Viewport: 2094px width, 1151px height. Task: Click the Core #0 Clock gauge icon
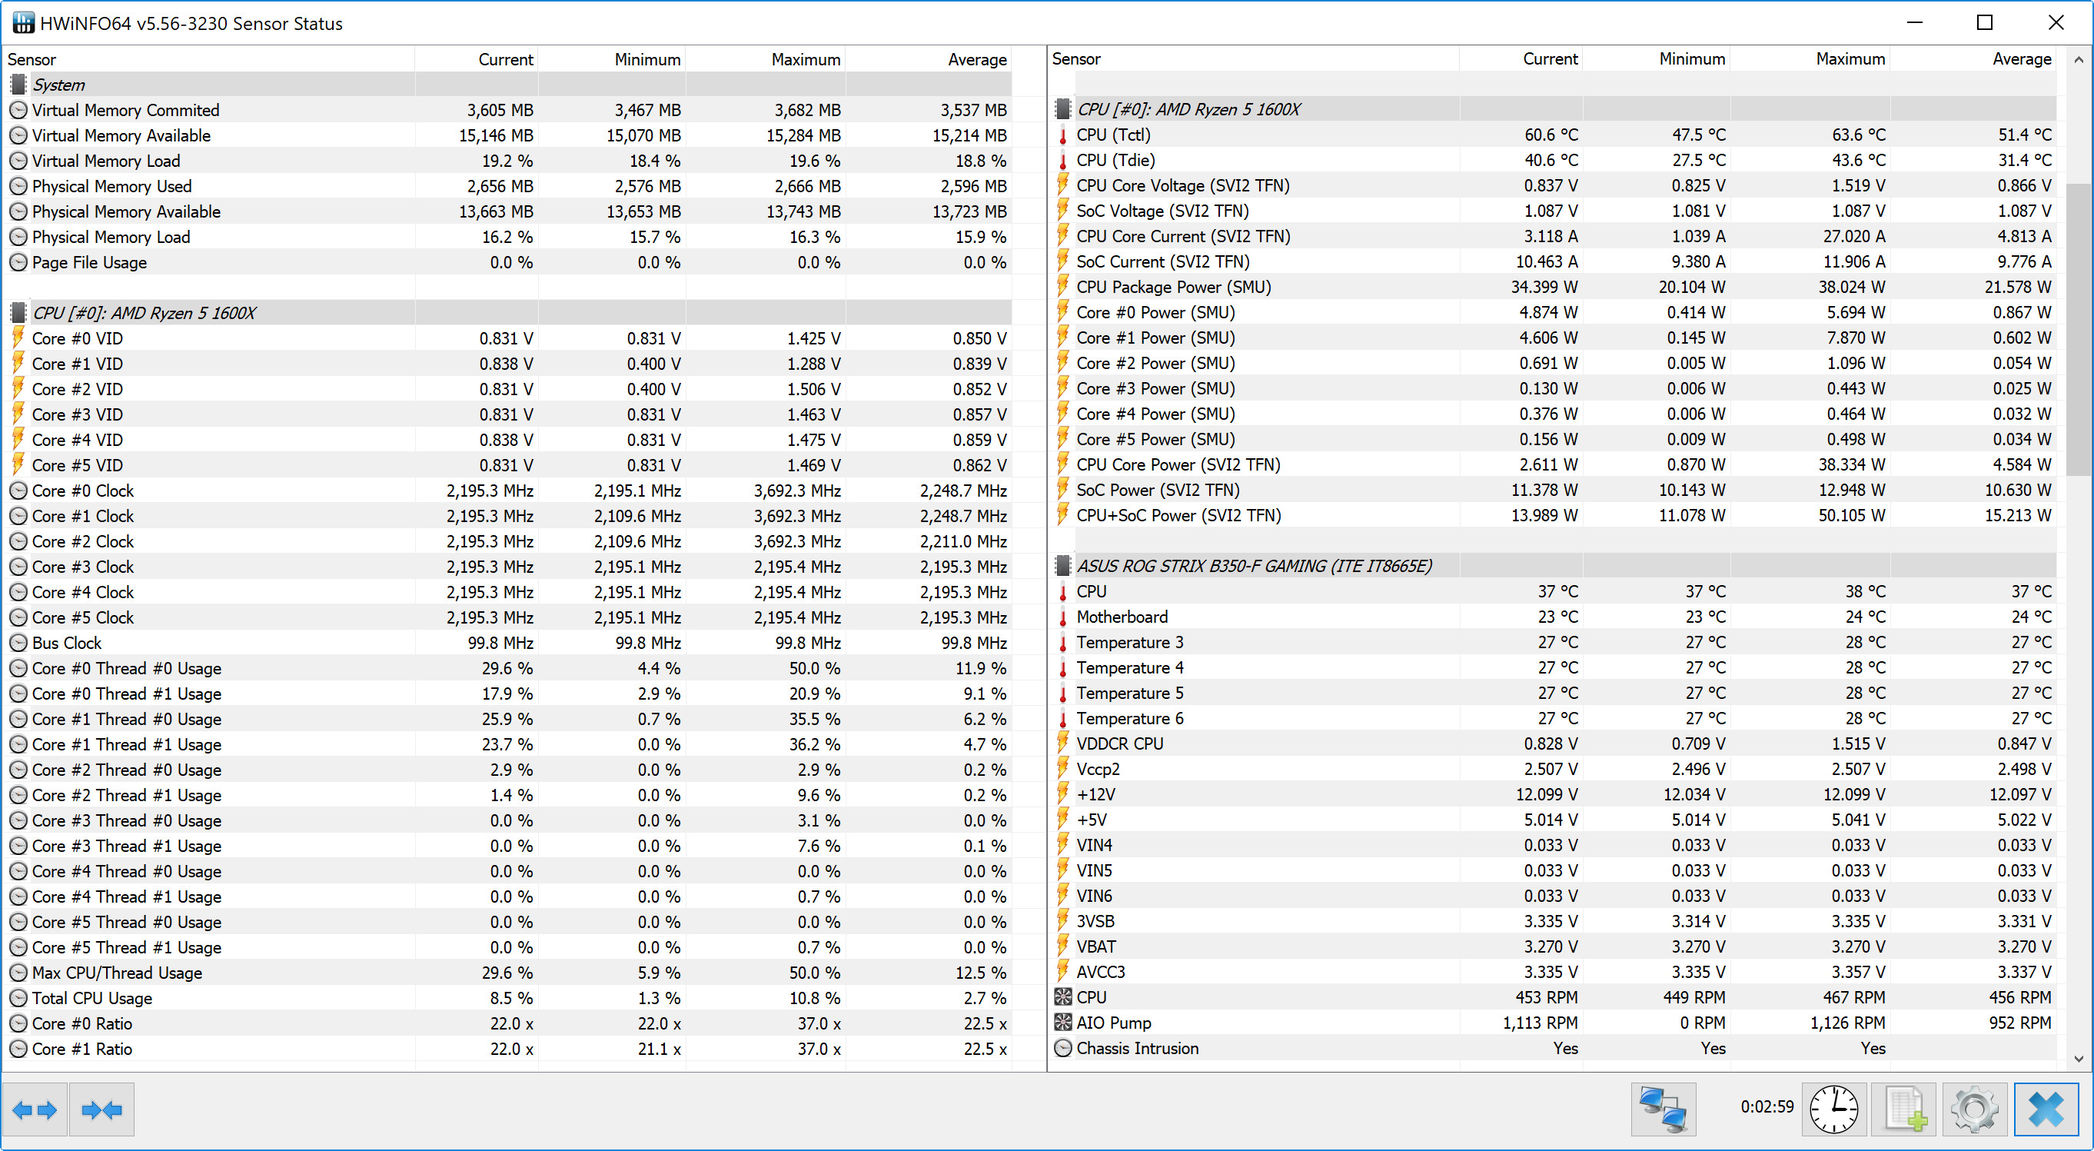pos(18,491)
